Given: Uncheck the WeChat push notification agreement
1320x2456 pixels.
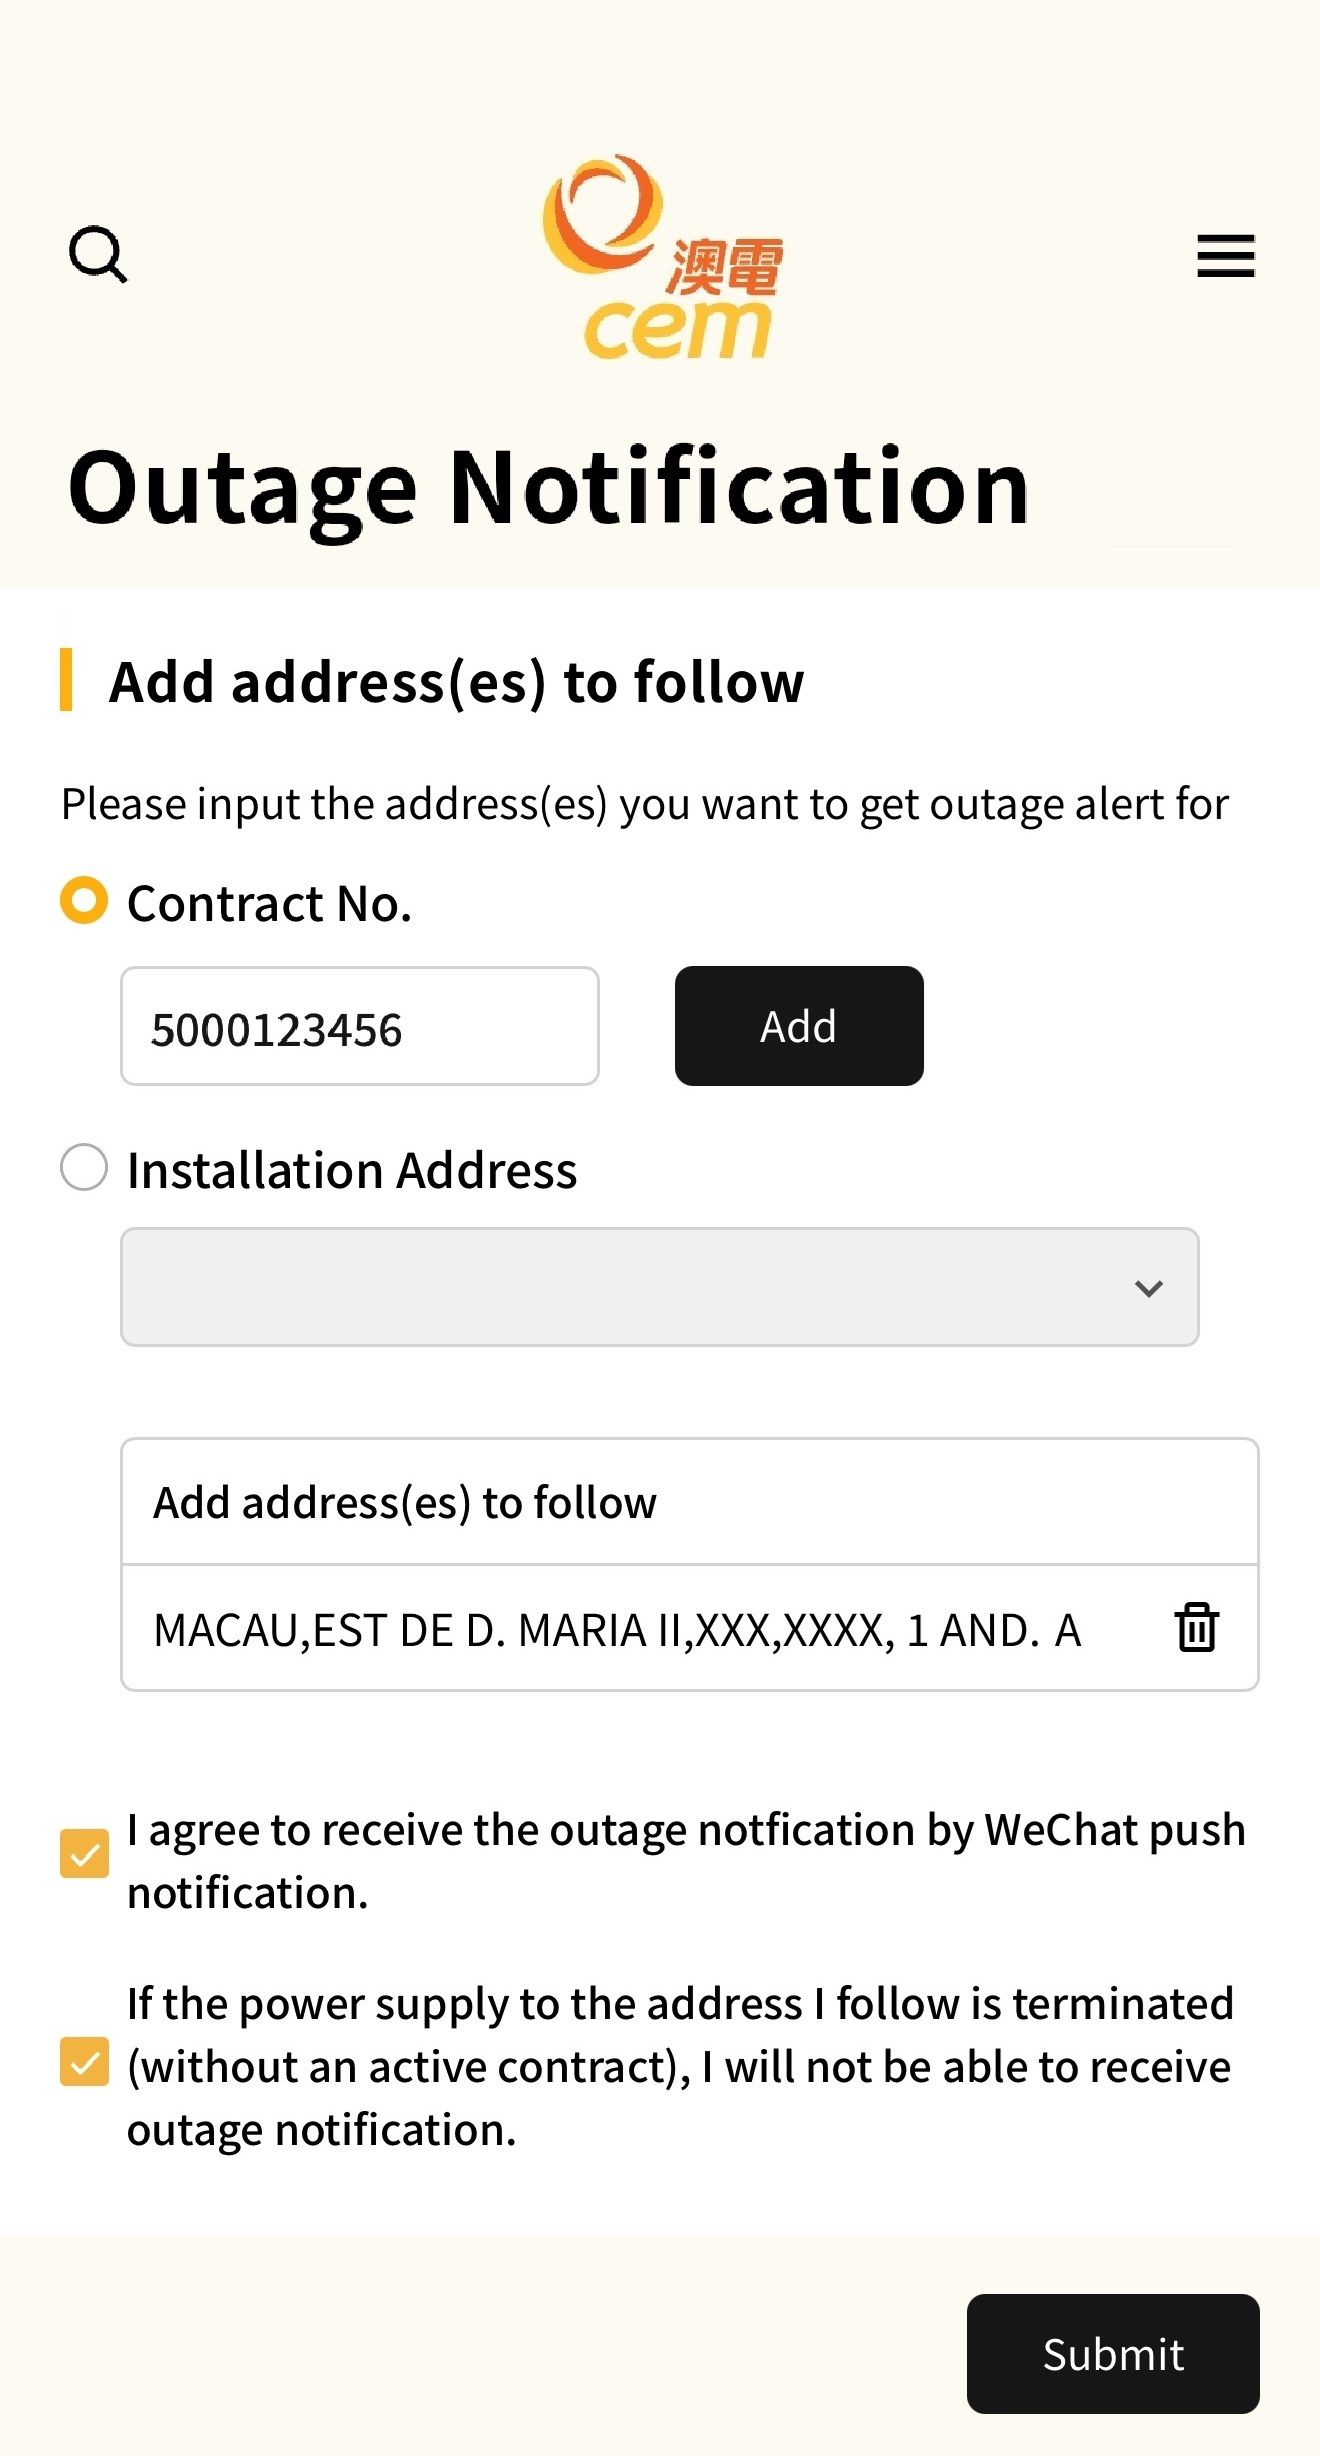Looking at the screenshot, I should (x=85, y=1854).
